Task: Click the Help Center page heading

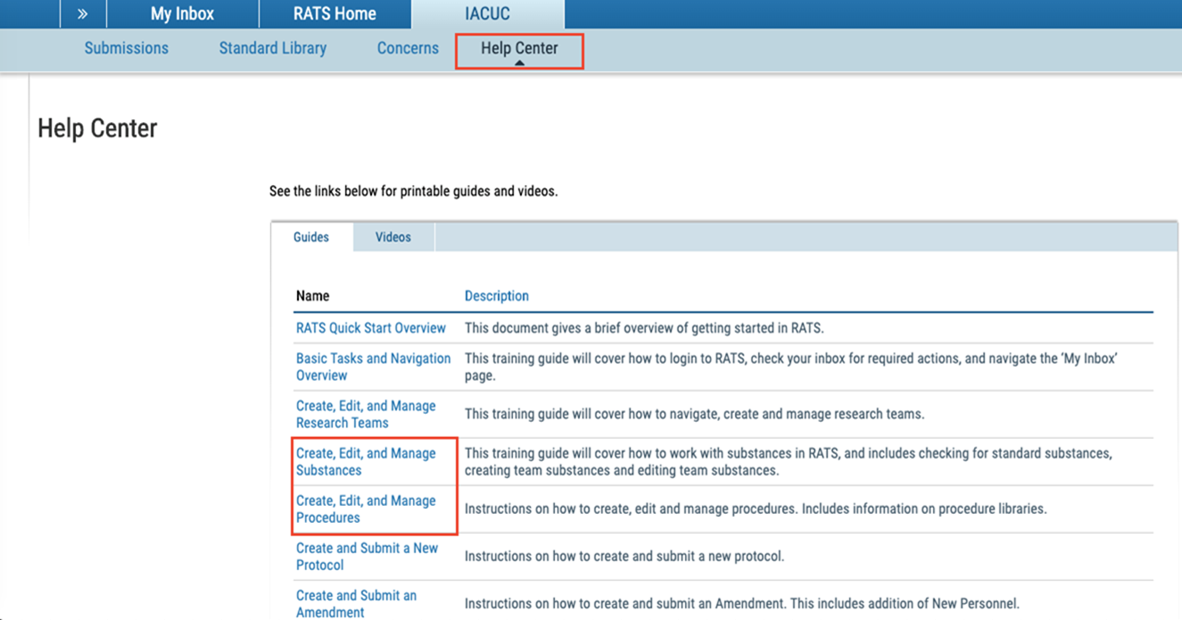Action: (x=97, y=128)
